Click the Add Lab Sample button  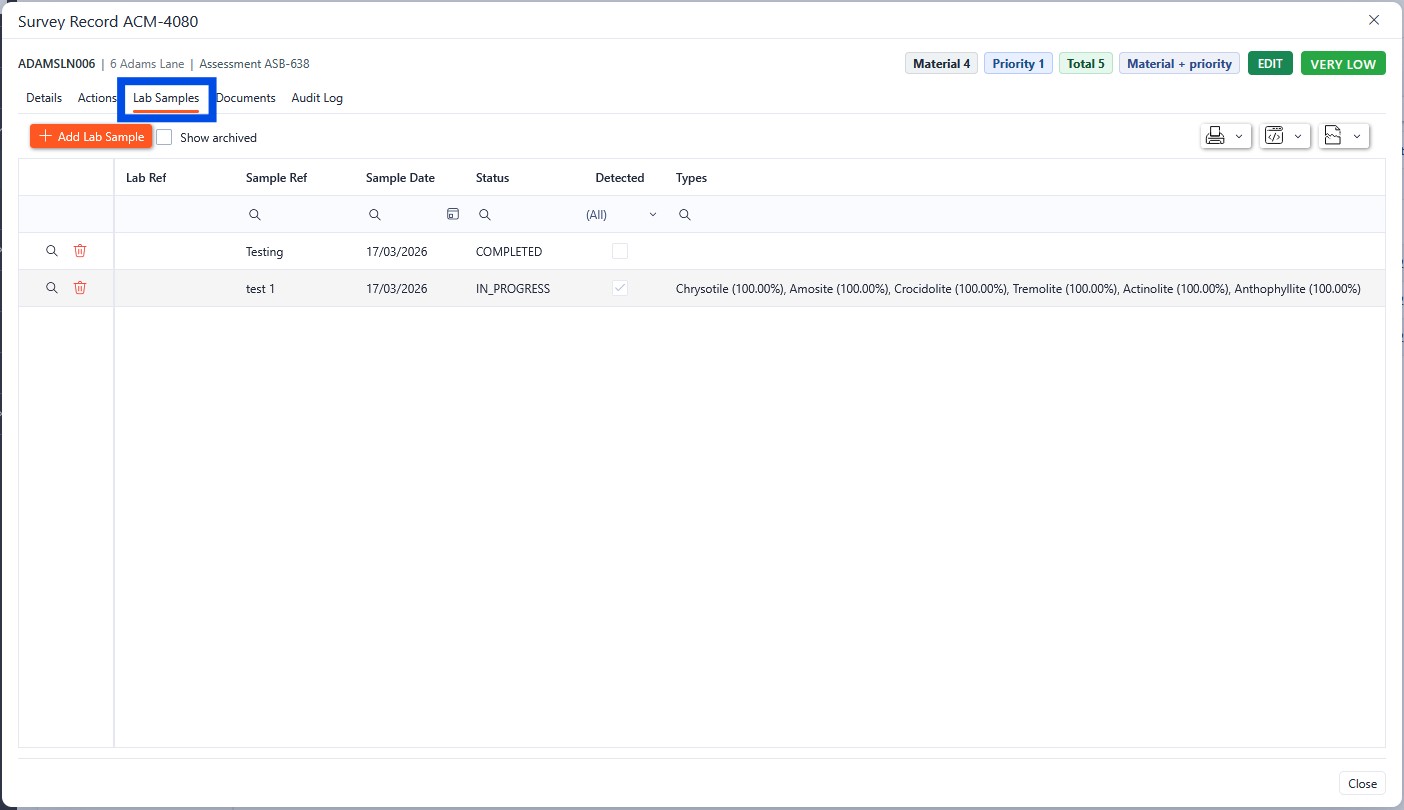click(91, 137)
